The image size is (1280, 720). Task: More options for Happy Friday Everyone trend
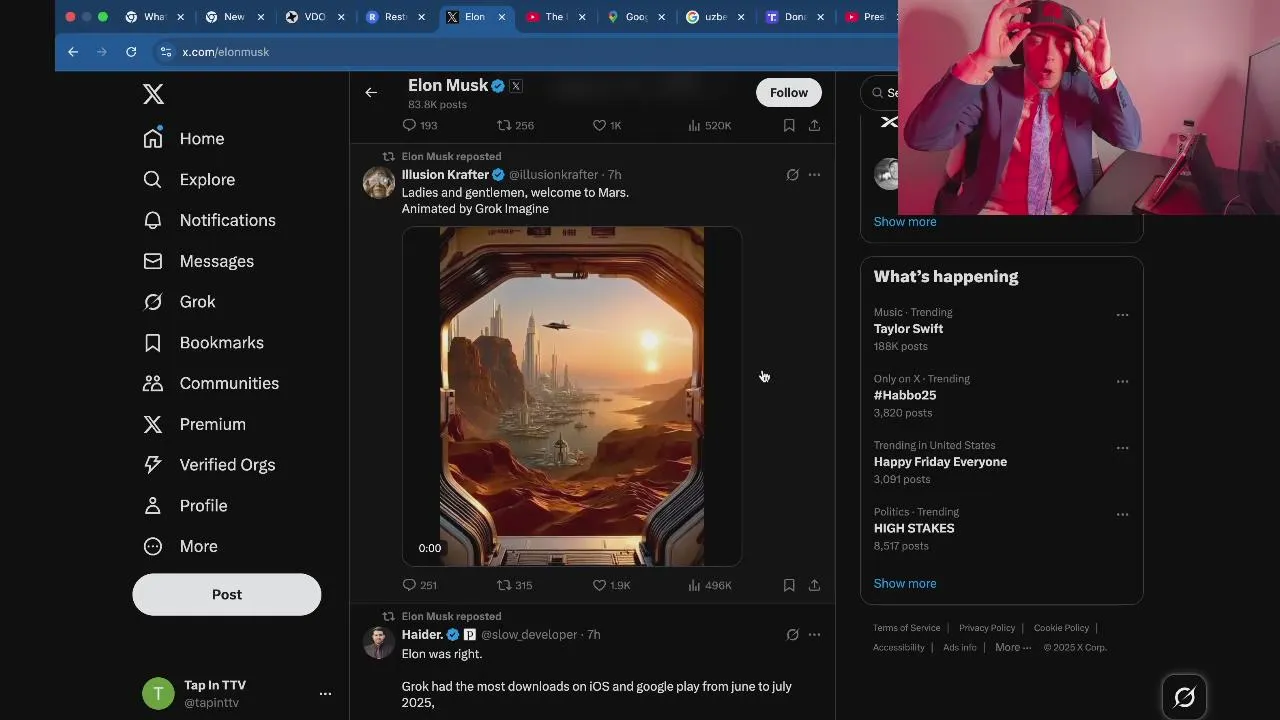tap(1122, 448)
